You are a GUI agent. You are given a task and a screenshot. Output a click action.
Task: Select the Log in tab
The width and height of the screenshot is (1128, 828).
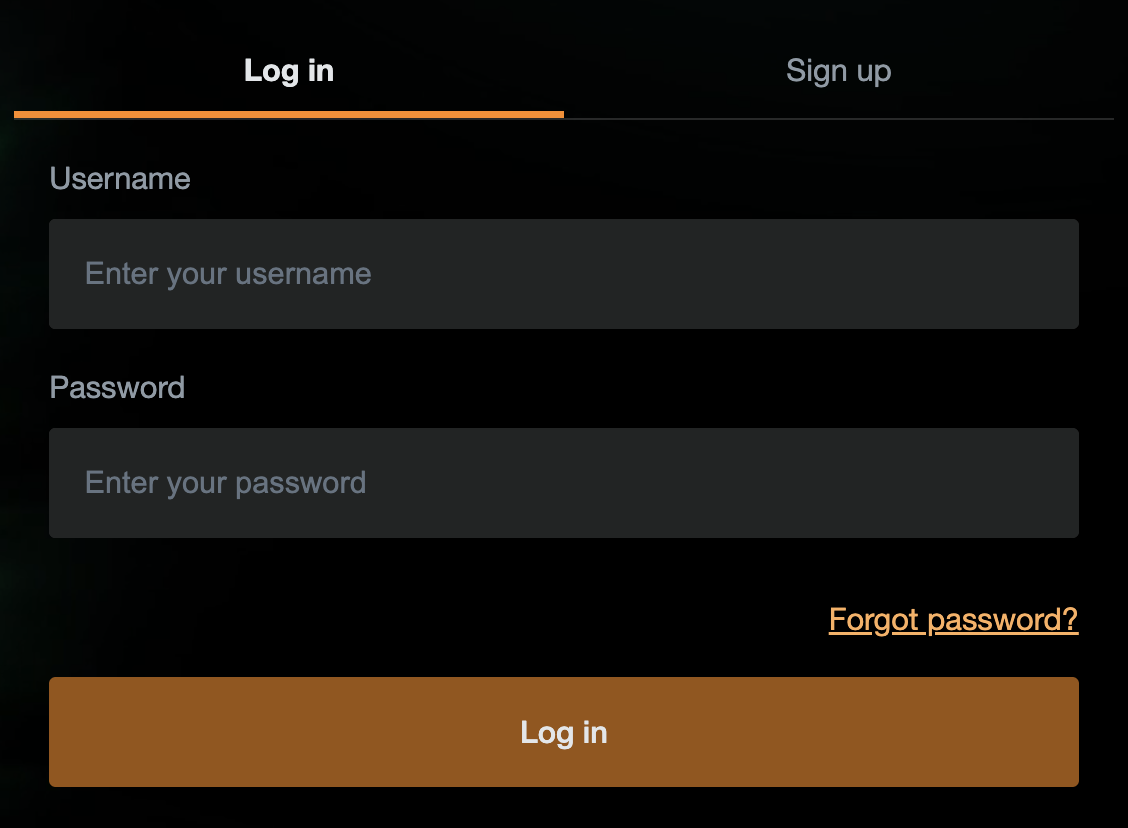tap(289, 71)
